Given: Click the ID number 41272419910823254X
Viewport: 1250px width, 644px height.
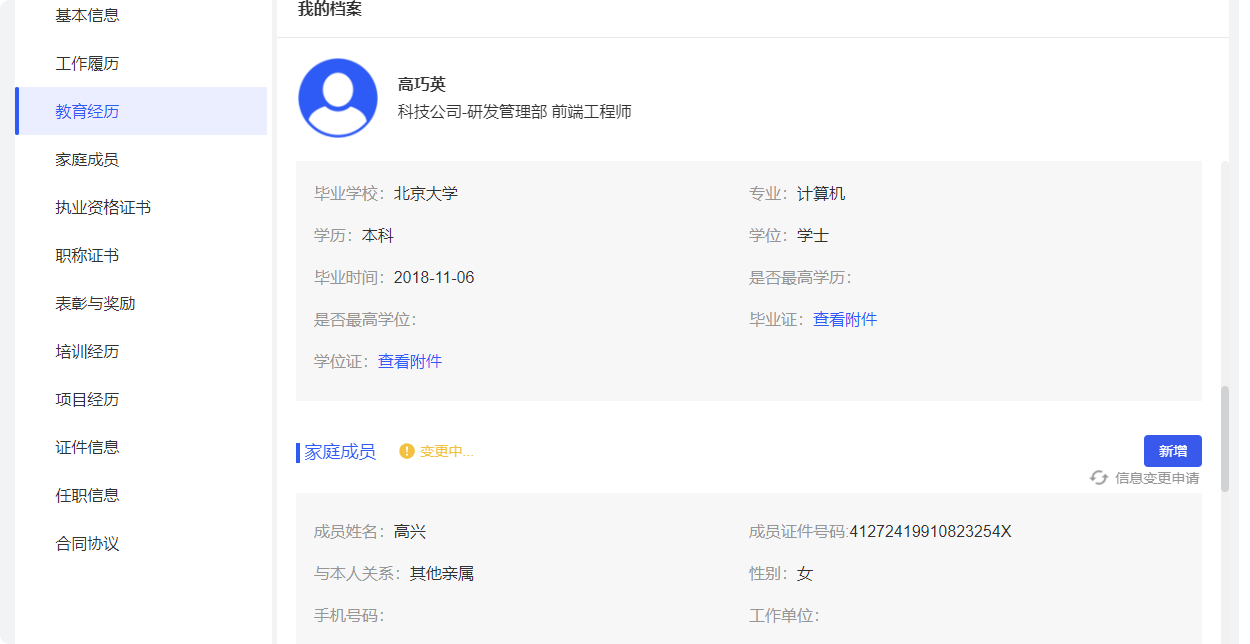Looking at the screenshot, I should pyautogui.click(x=931, y=532).
